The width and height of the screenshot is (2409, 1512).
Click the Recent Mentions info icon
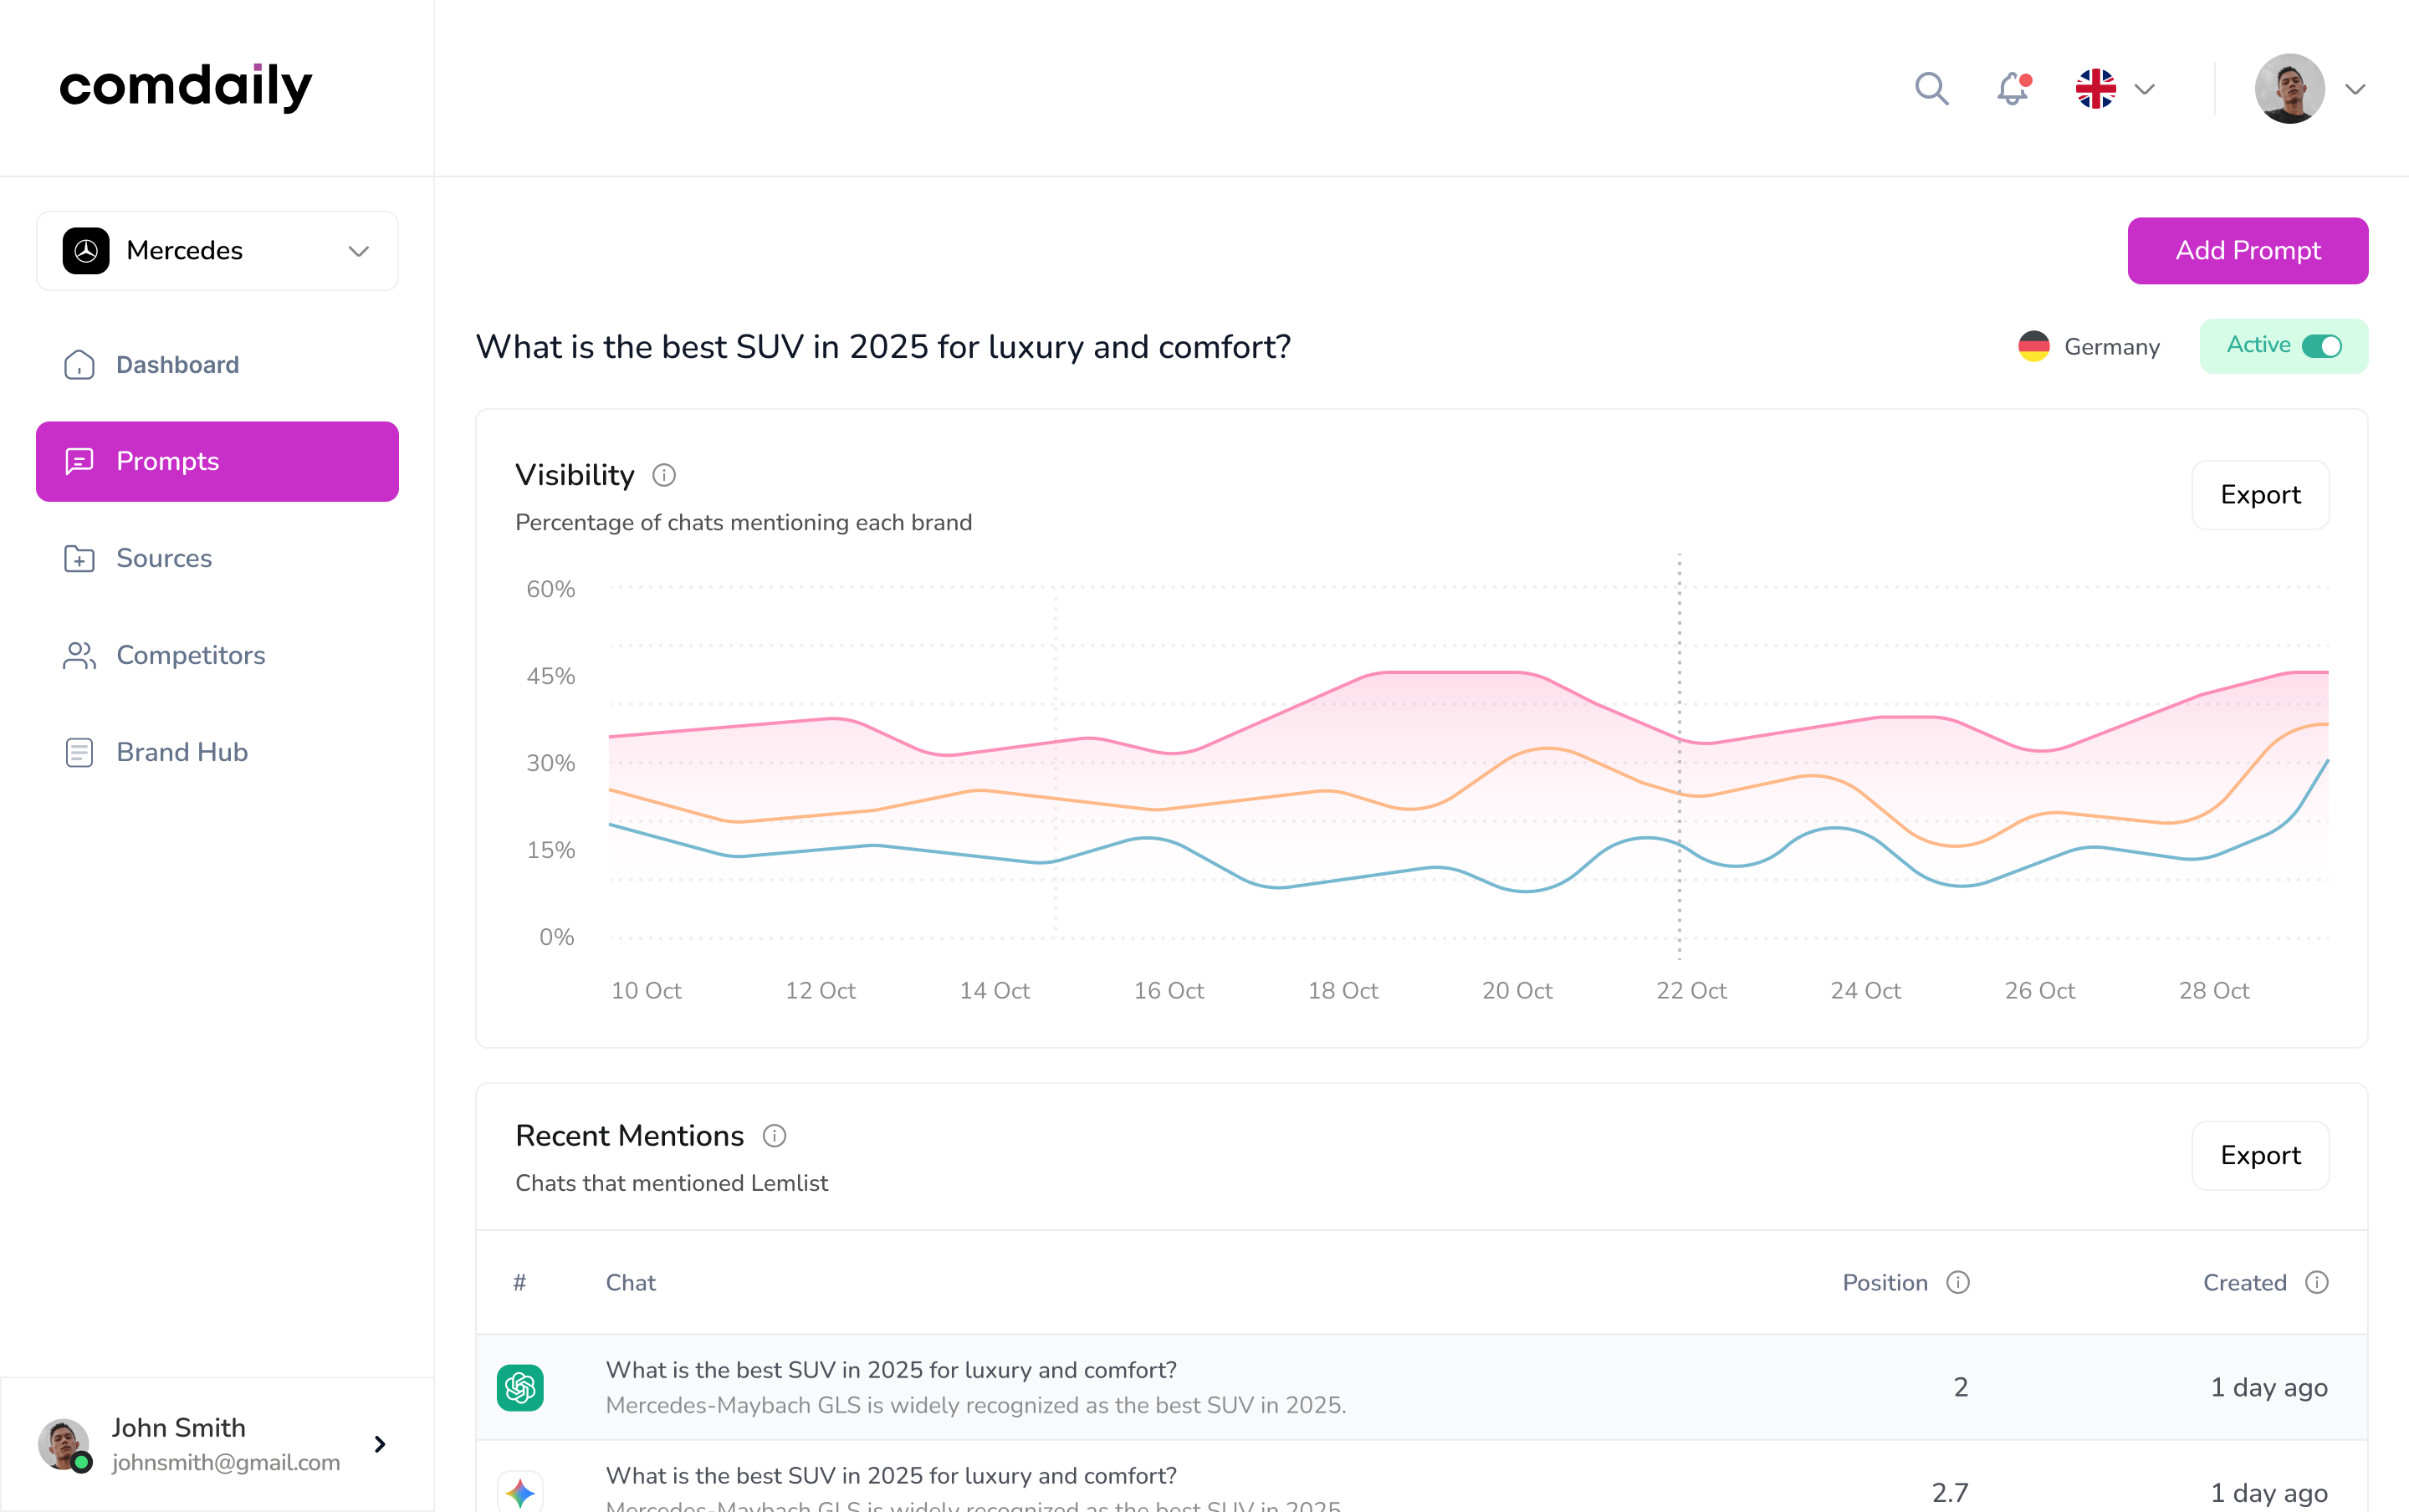click(774, 1136)
